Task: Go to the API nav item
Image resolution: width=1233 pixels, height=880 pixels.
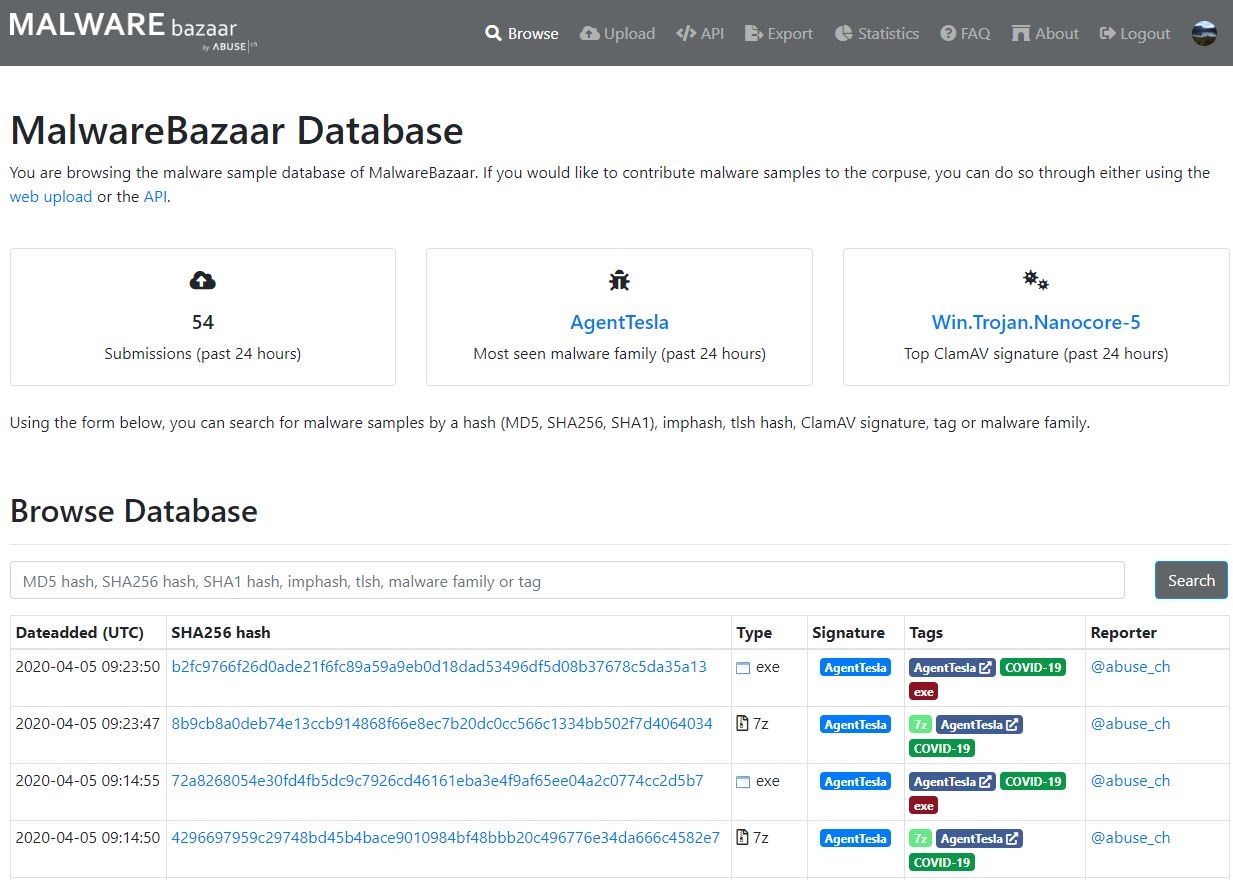Action: [x=700, y=33]
